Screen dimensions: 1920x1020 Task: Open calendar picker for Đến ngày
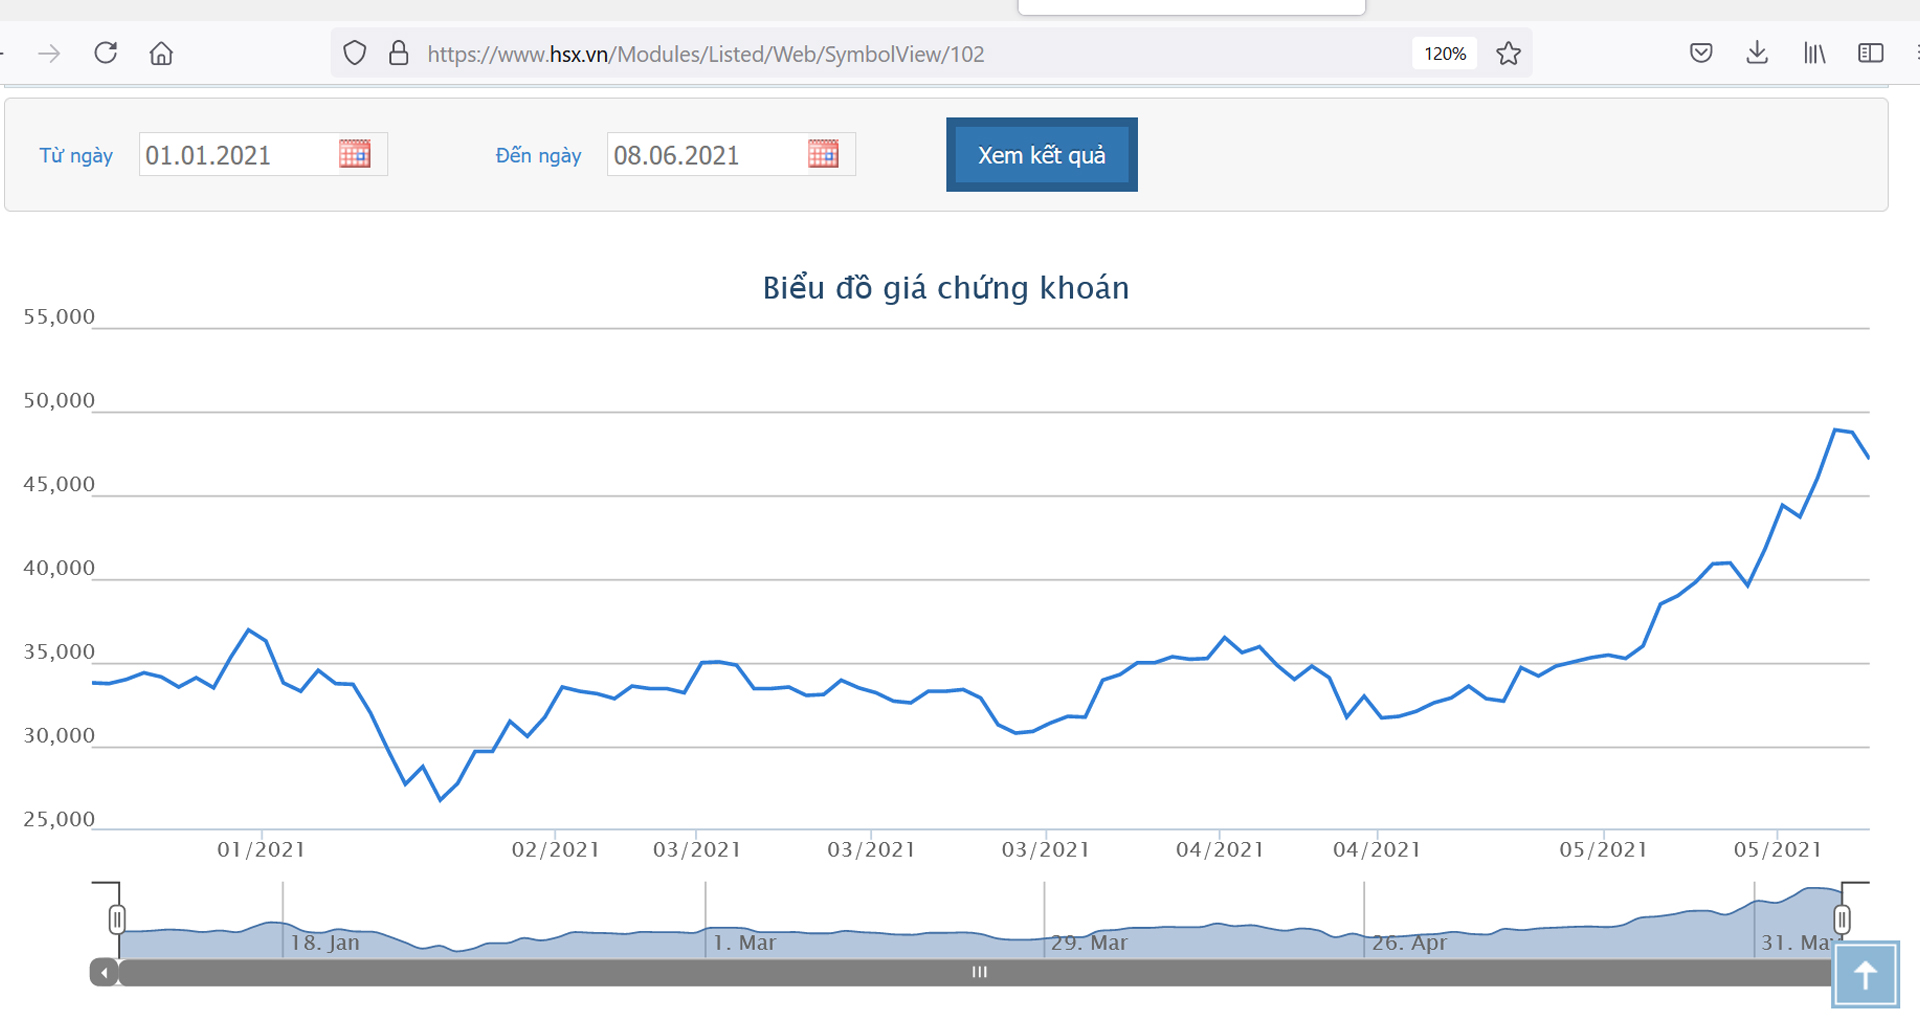click(x=823, y=154)
